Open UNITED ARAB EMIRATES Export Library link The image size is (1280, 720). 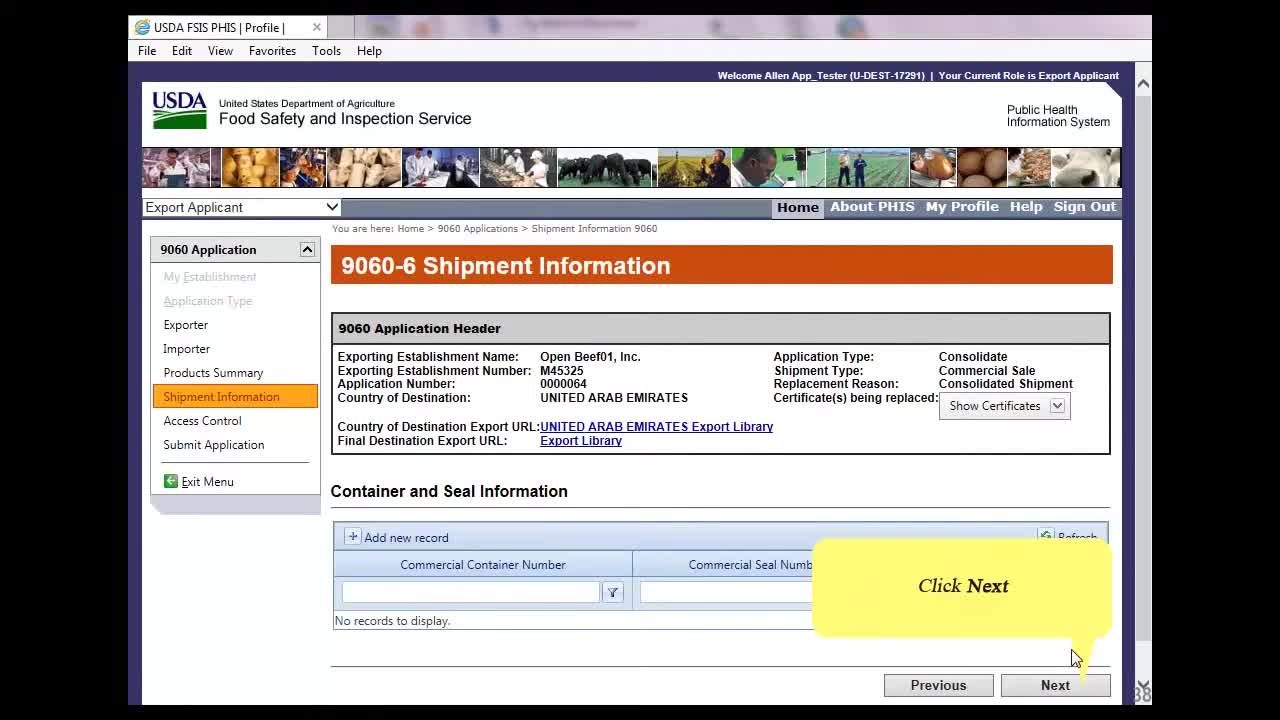pos(656,427)
